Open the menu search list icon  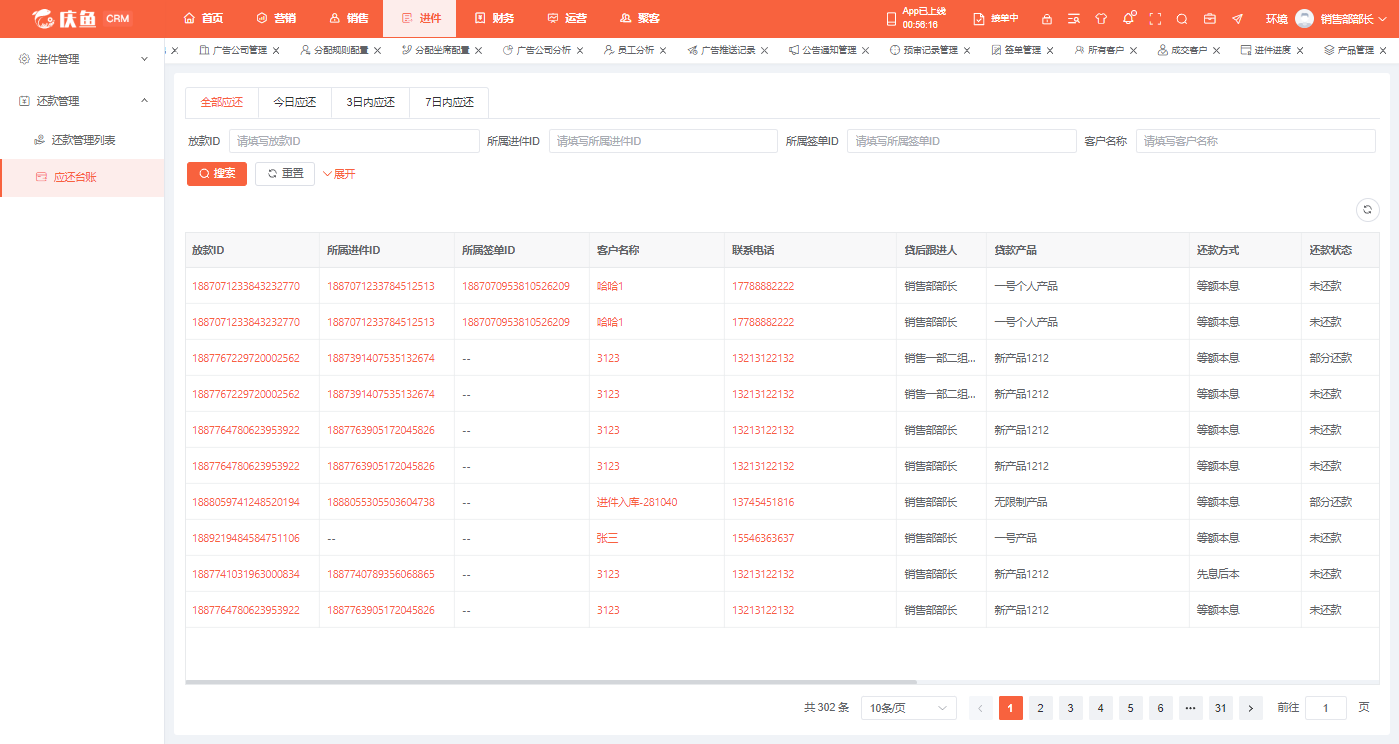point(1074,18)
